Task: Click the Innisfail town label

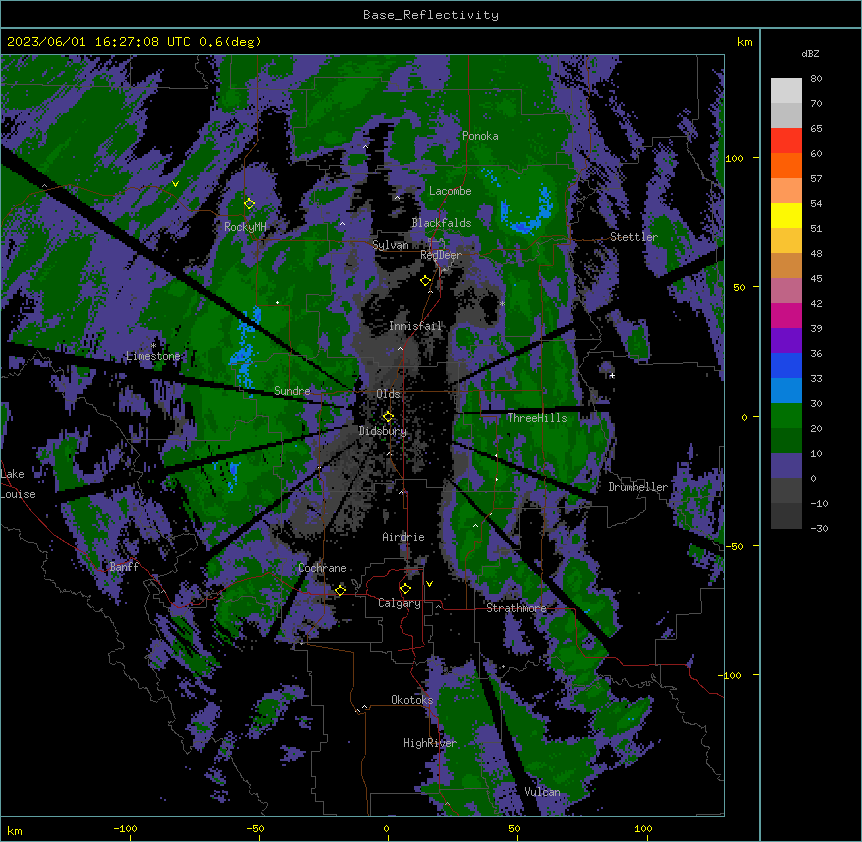Action: click(415, 326)
